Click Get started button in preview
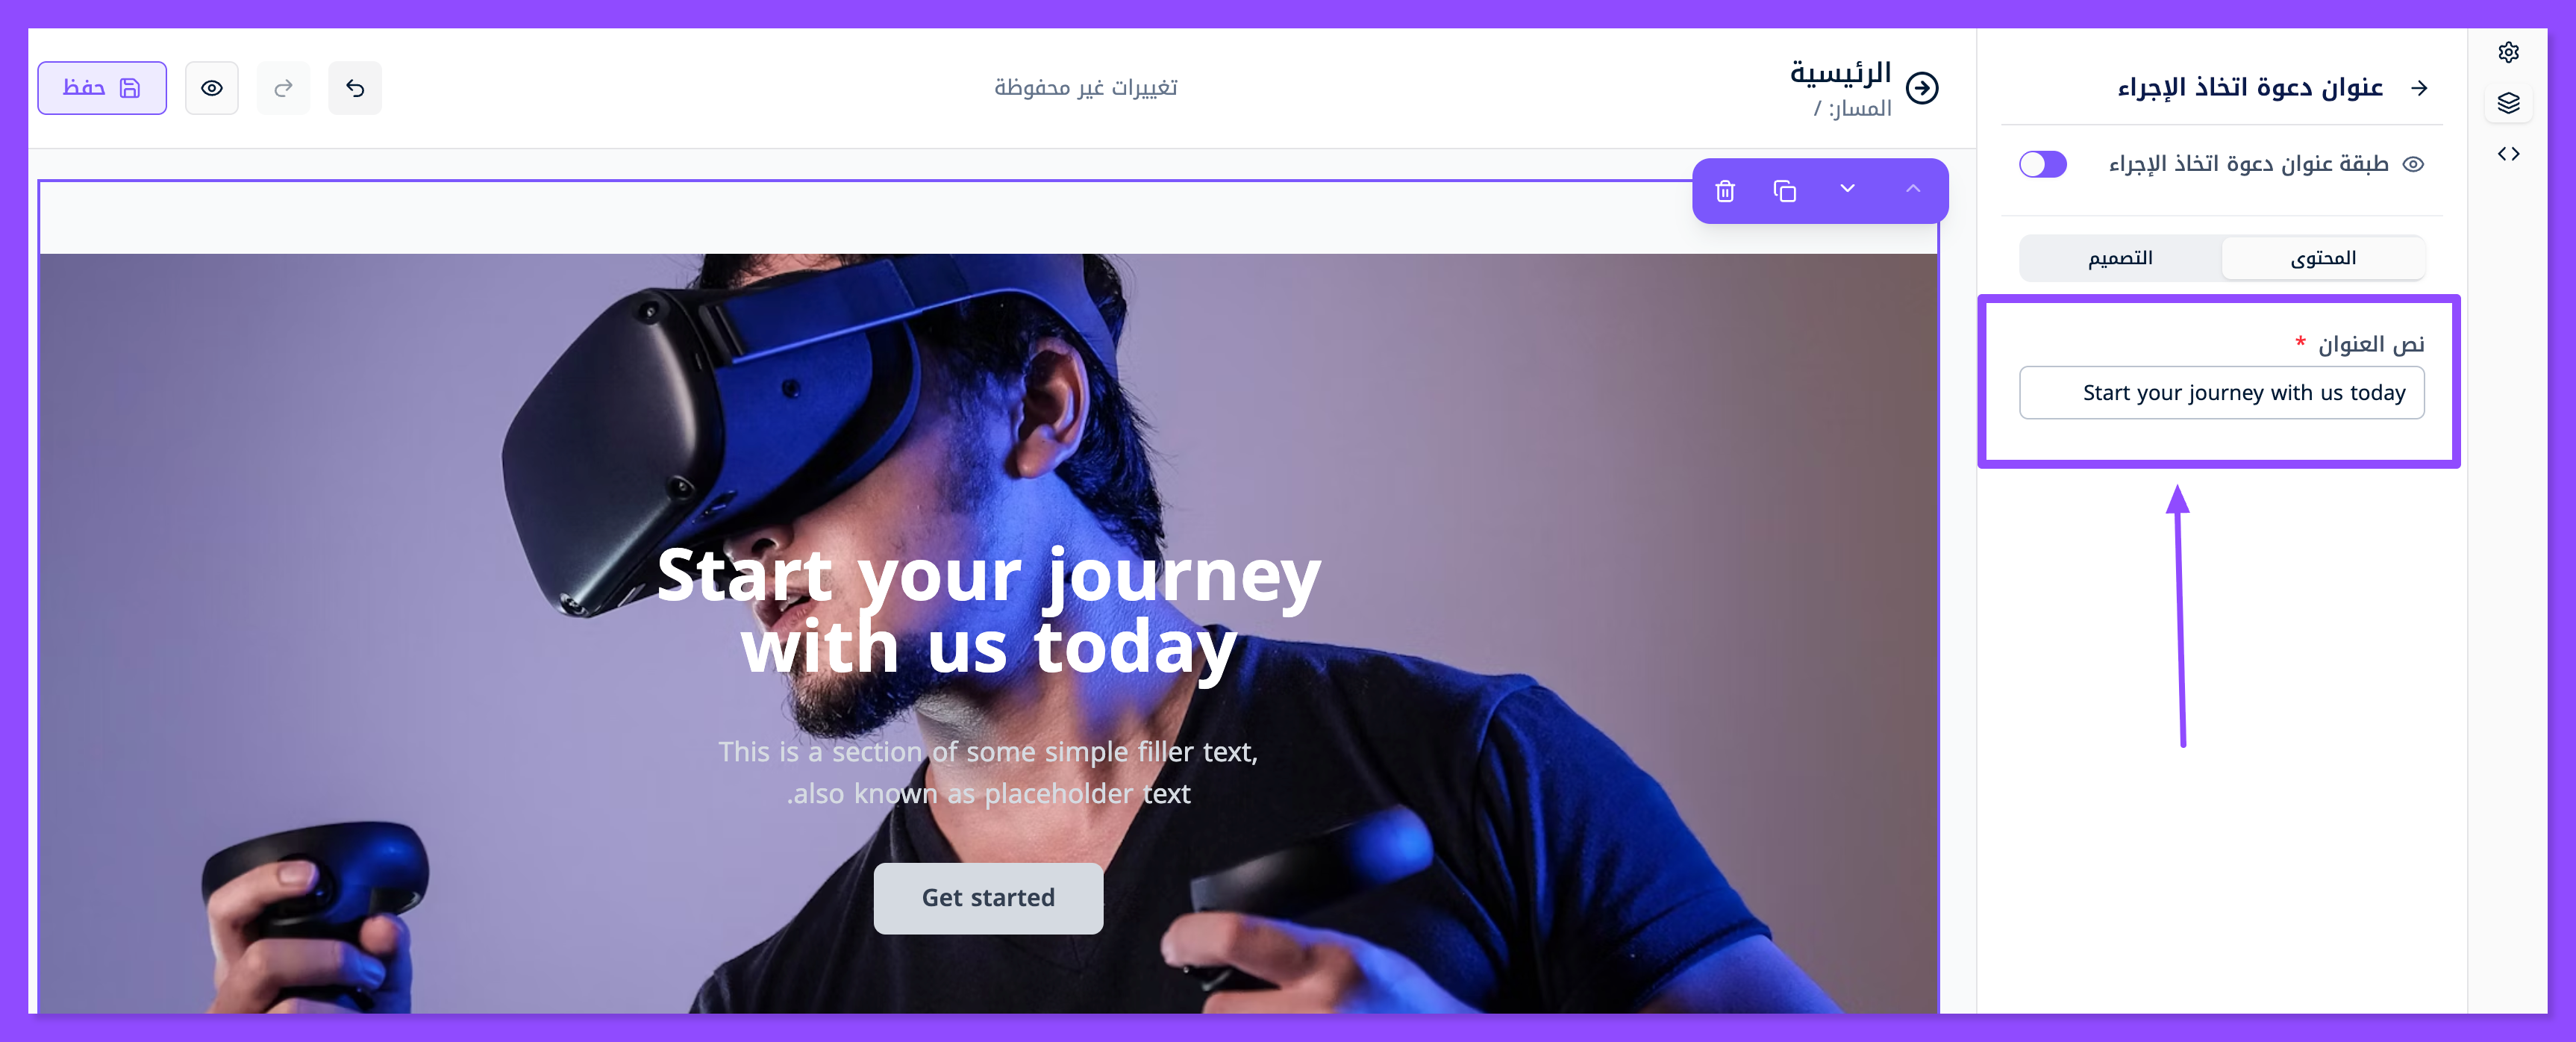2576x1042 pixels. (988, 898)
